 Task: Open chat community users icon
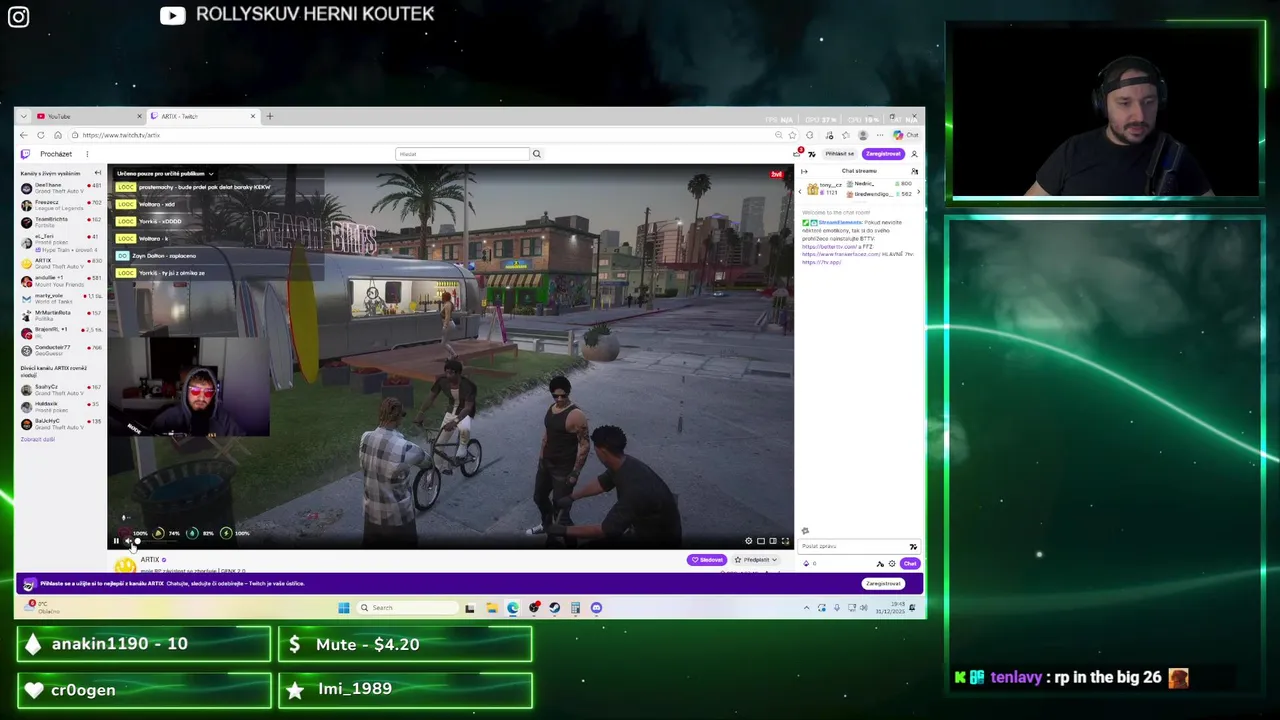point(914,171)
